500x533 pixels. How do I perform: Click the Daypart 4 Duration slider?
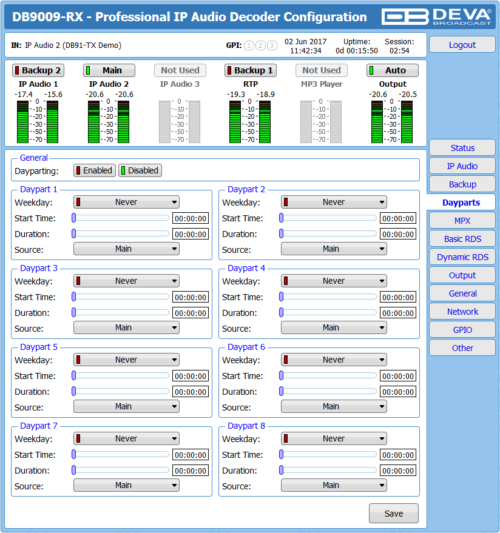pyautogui.click(x=328, y=312)
